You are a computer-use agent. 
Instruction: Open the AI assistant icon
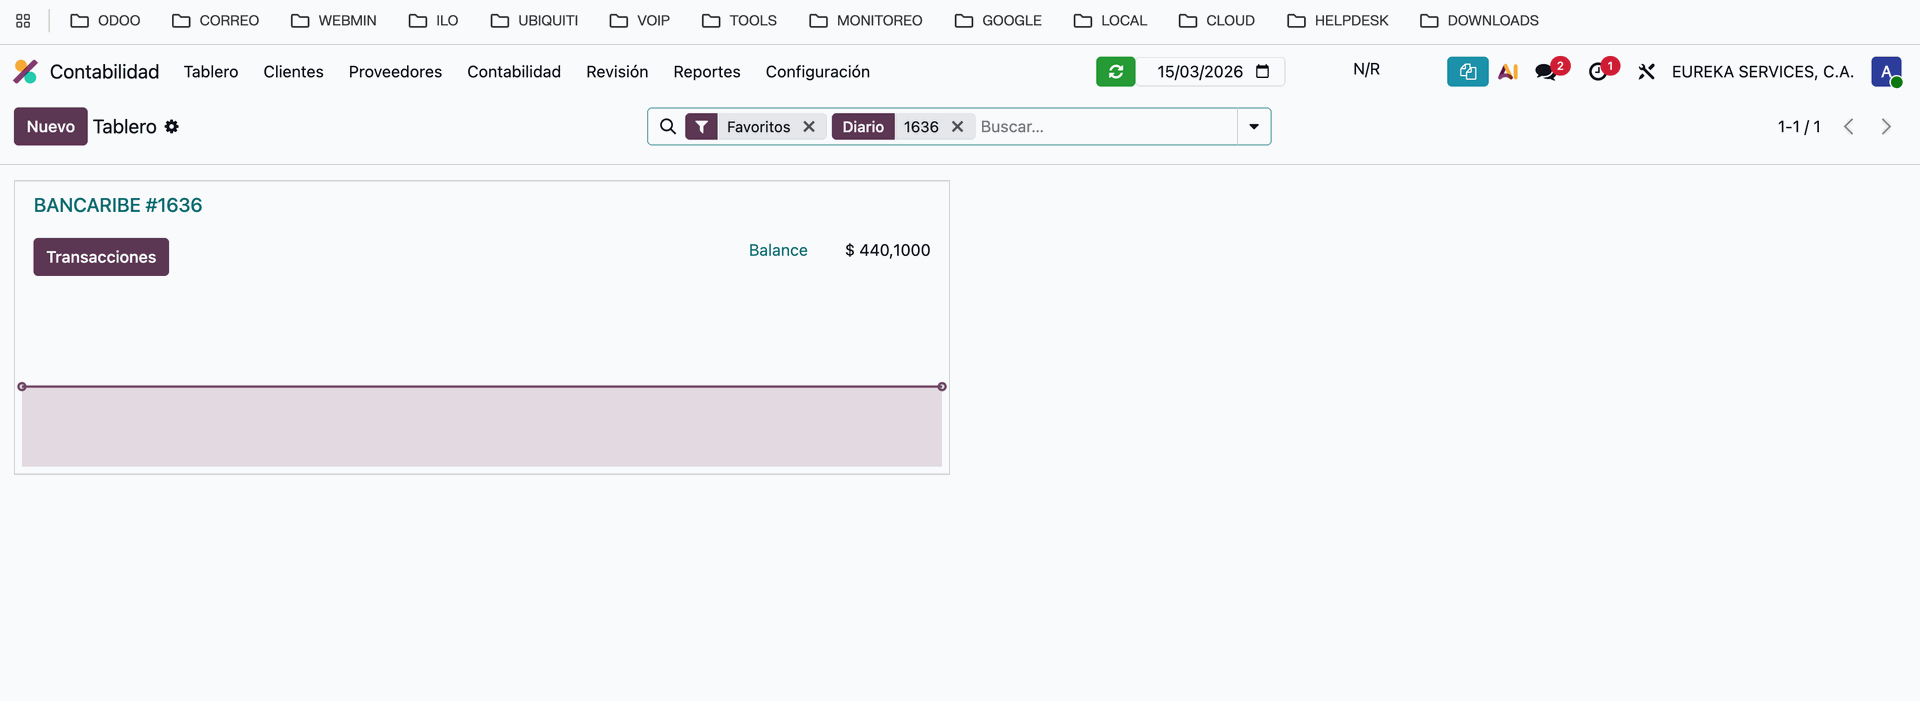pos(1508,72)
